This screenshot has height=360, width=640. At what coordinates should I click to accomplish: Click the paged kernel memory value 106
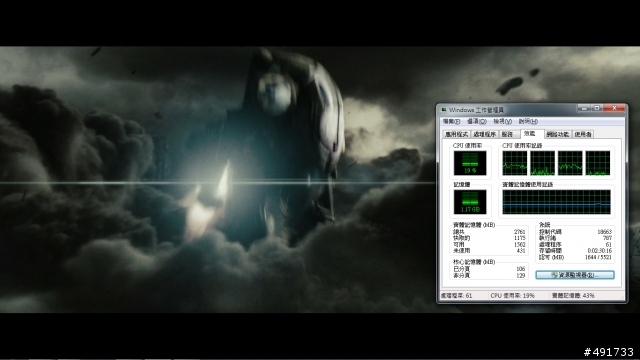click(x=520, y=269)
